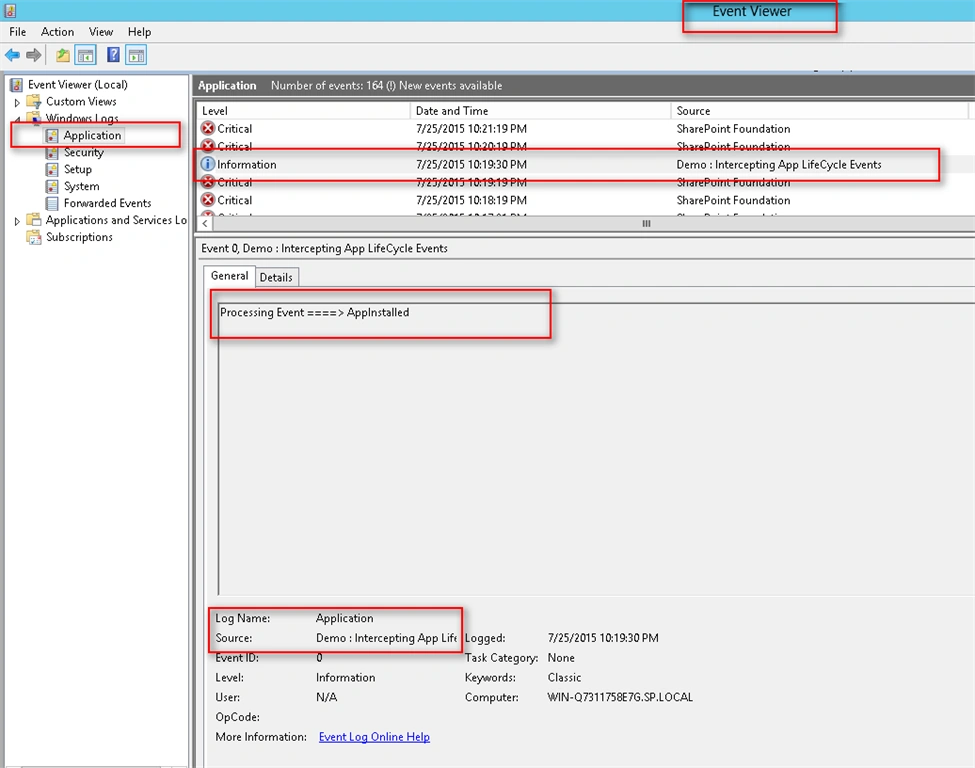The image size is (975, 768).
Task: Open the blue Help question-mark icon
Action: [x=113, y=55]
